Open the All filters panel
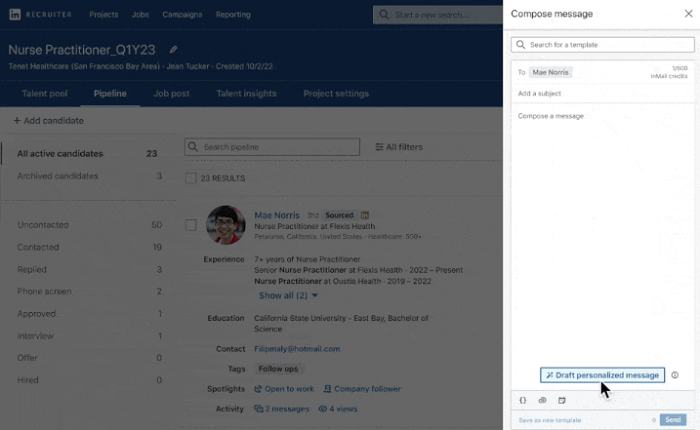Image resolution: width=700 pixels, height=430 pixels. pos(398,147)
